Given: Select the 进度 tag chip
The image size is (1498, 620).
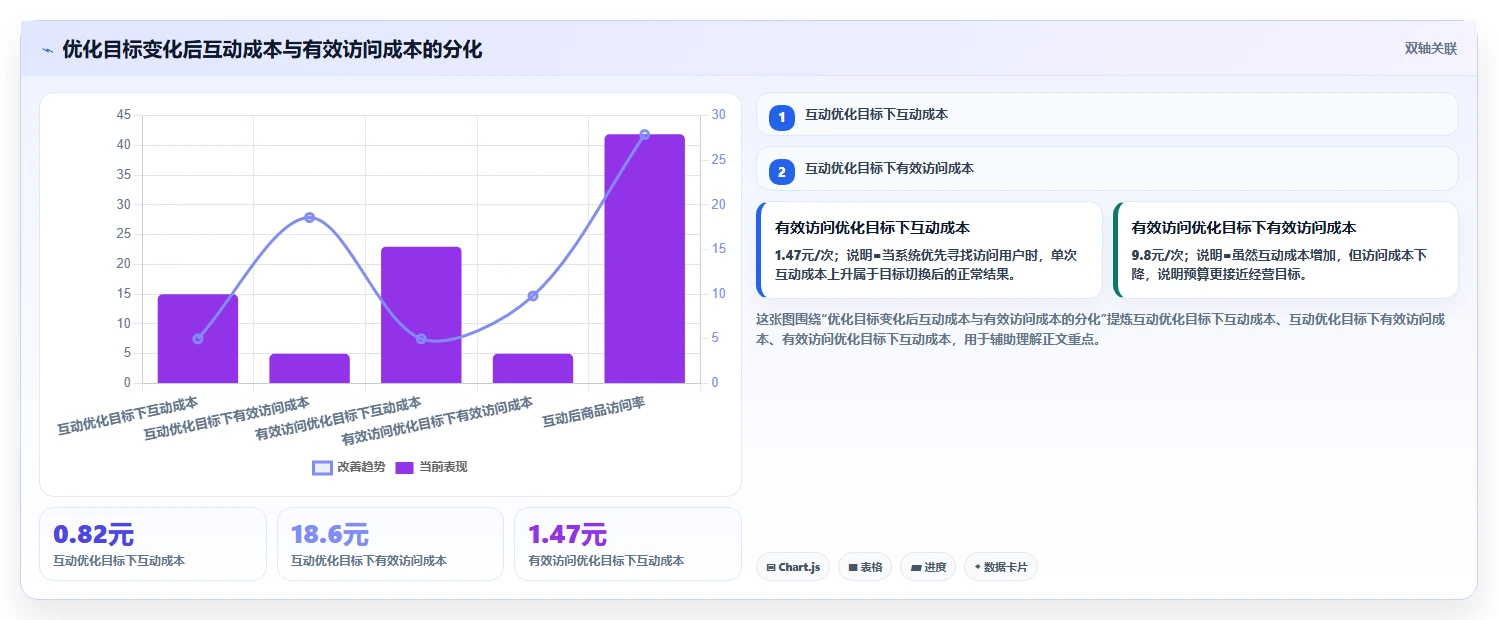Looking at the screenshot, I should tap(928, 567).
